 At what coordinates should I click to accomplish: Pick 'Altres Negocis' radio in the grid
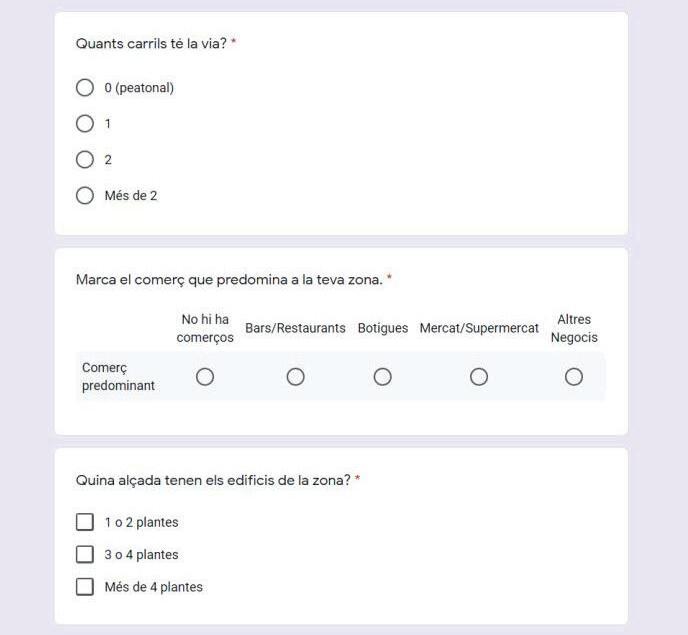pyautogui.click(x=574, y=377)
